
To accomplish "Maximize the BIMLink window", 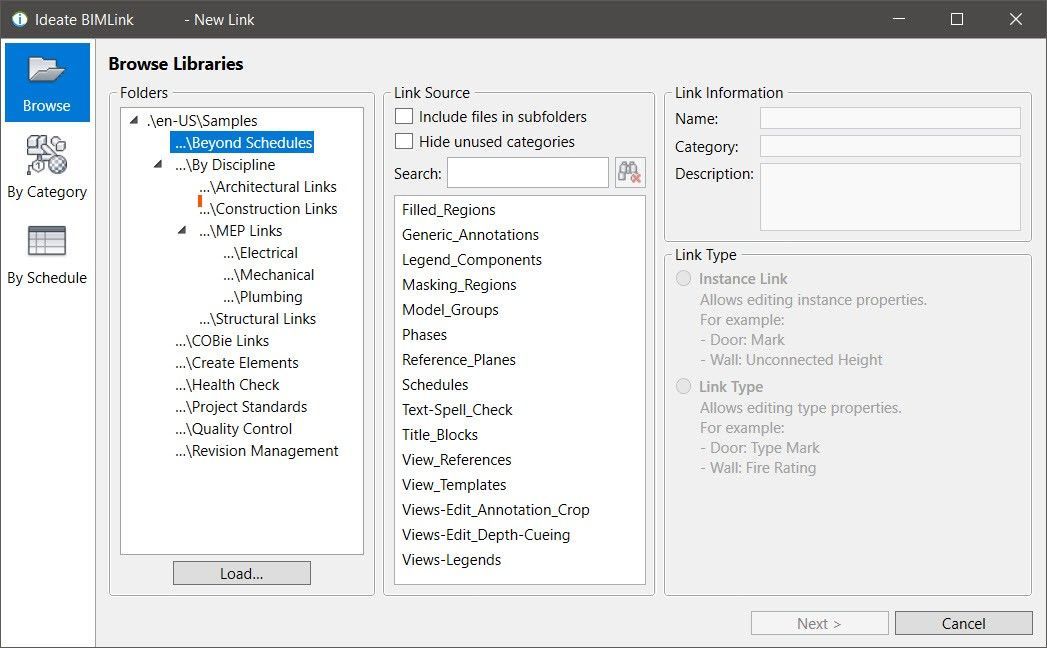I will [x=957, y=19].
